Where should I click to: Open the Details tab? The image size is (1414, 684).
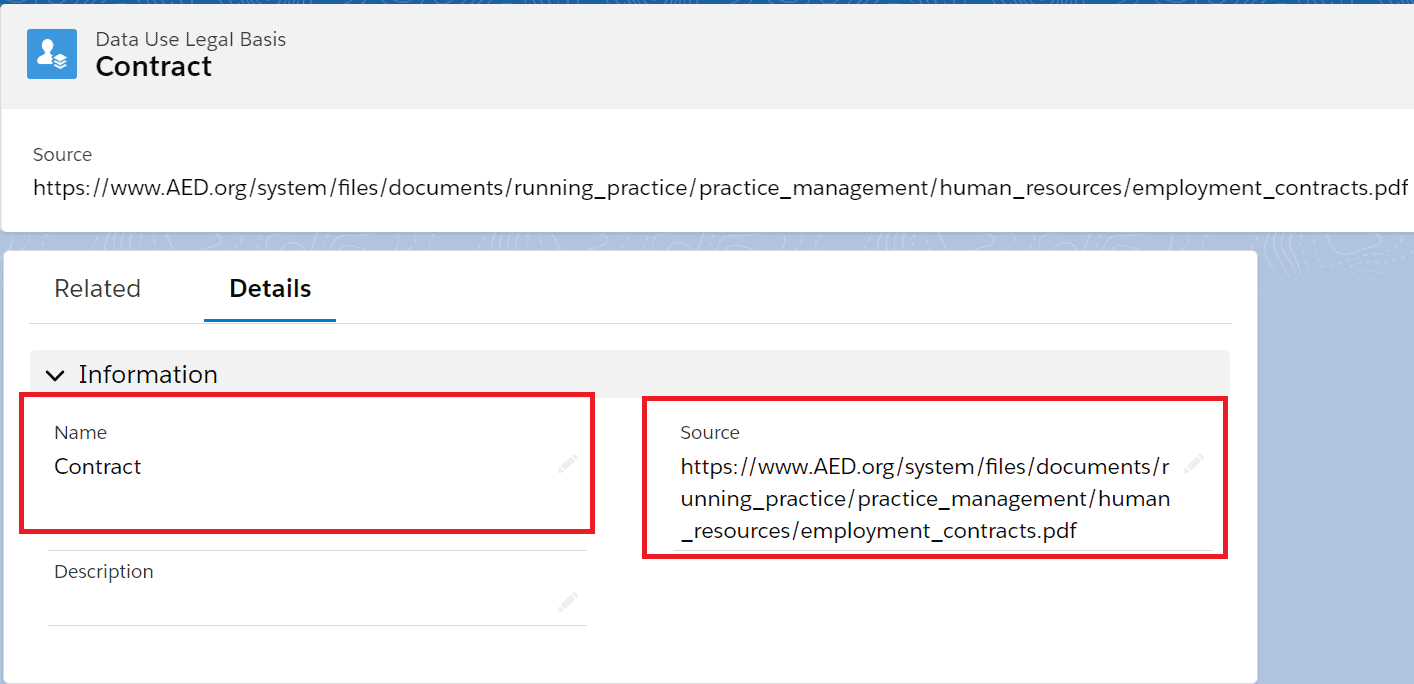(x=269, y=288)
